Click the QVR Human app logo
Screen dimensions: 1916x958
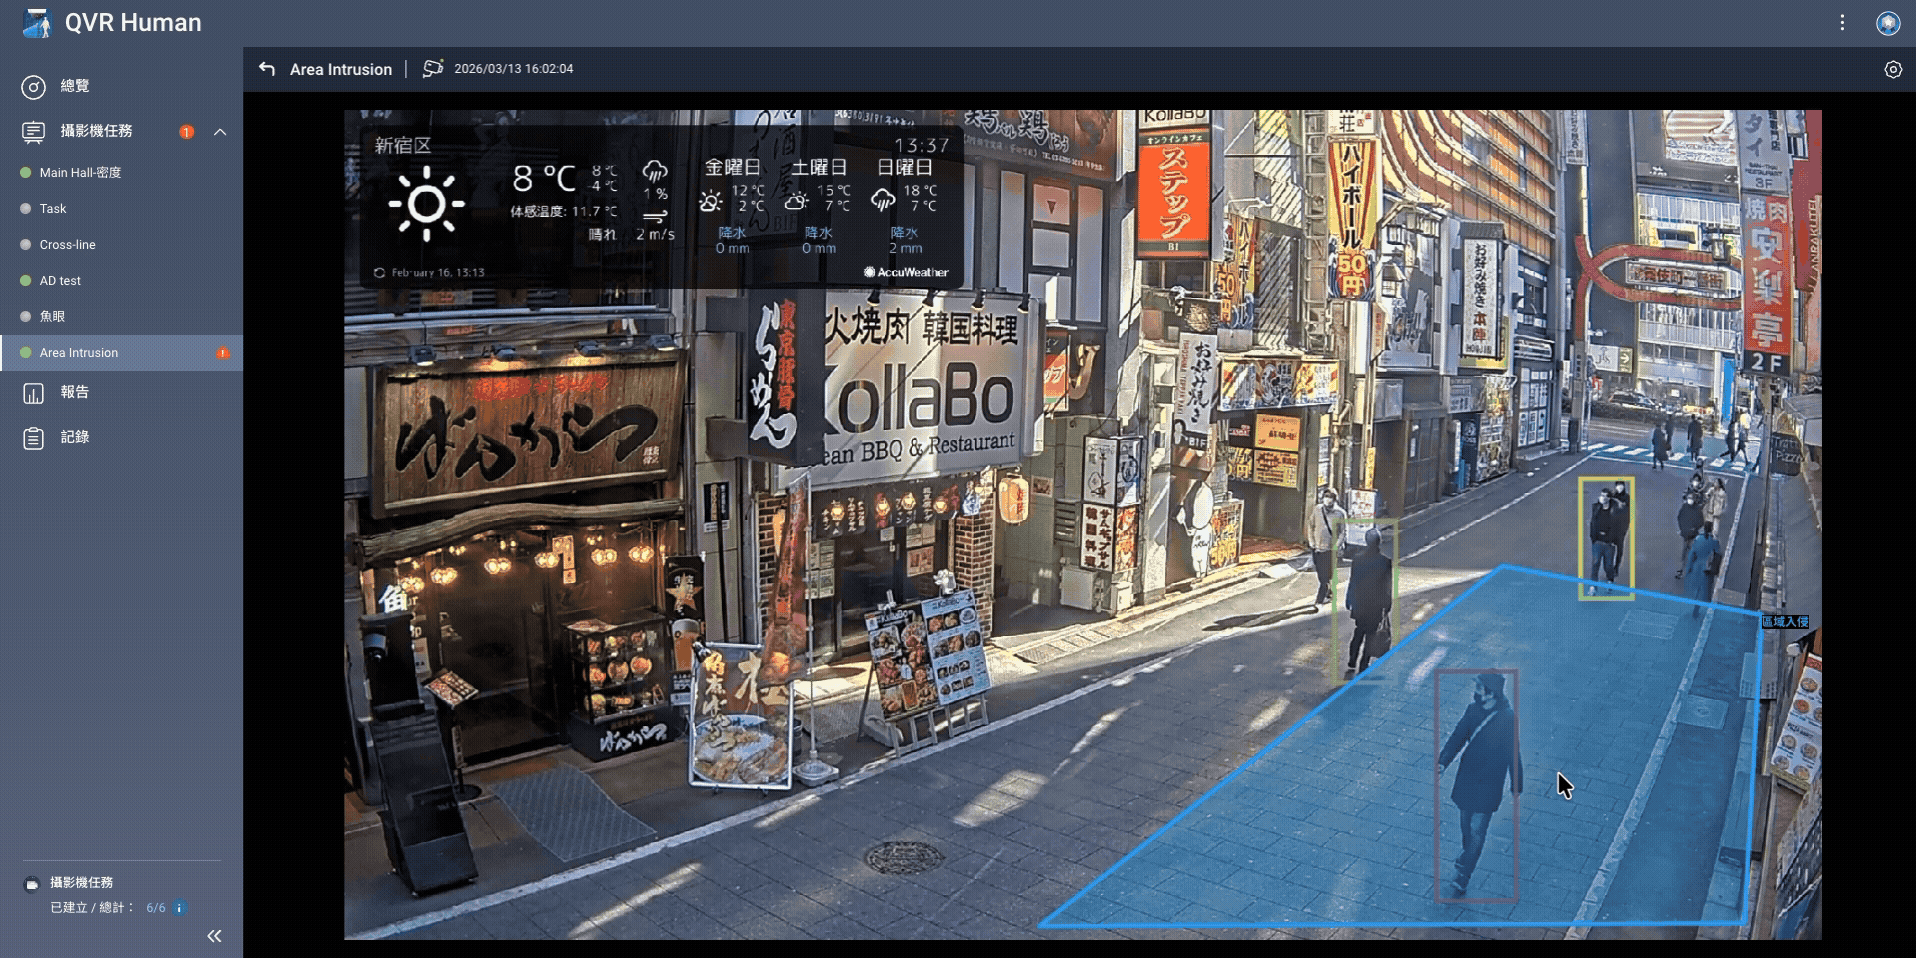coord(37,23)
